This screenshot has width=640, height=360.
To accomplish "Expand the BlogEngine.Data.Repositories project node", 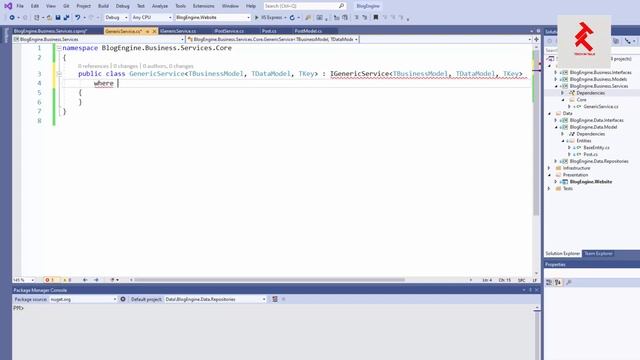I will coord(556,161).
